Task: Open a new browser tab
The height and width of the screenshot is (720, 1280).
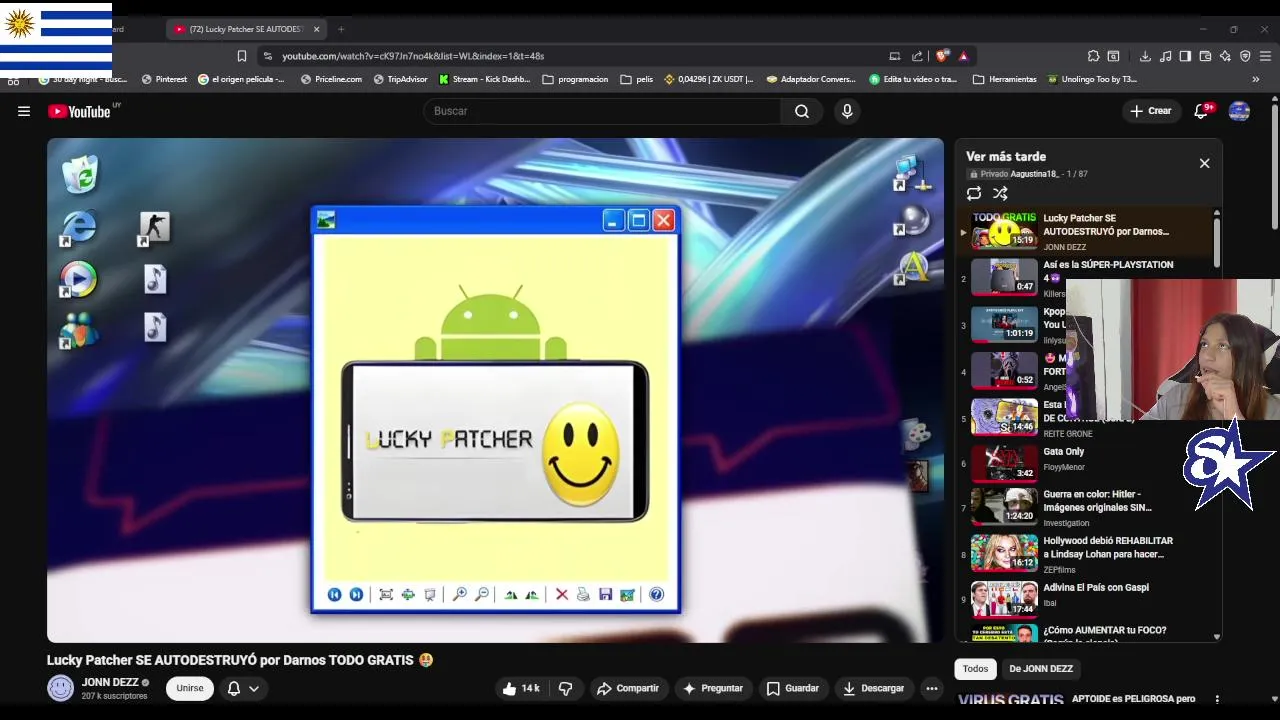Action: 340,29
